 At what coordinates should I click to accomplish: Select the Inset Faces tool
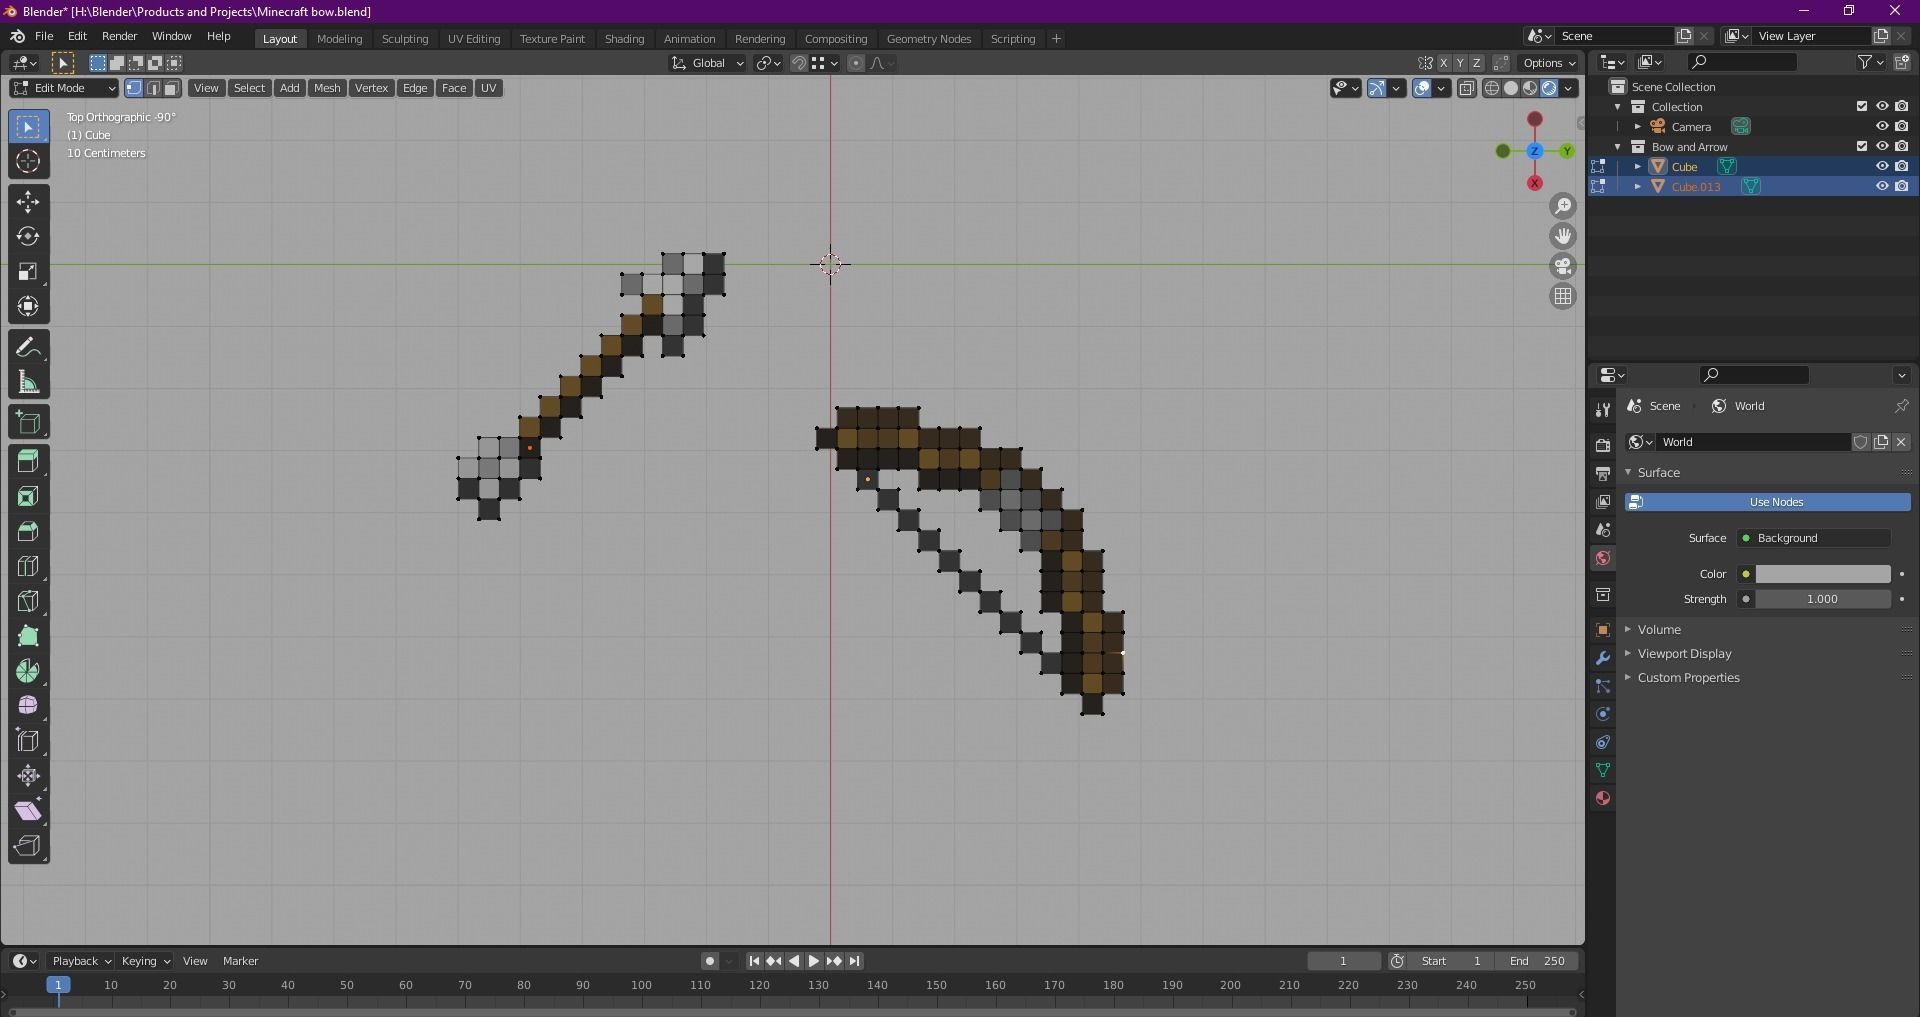(28, 497)
